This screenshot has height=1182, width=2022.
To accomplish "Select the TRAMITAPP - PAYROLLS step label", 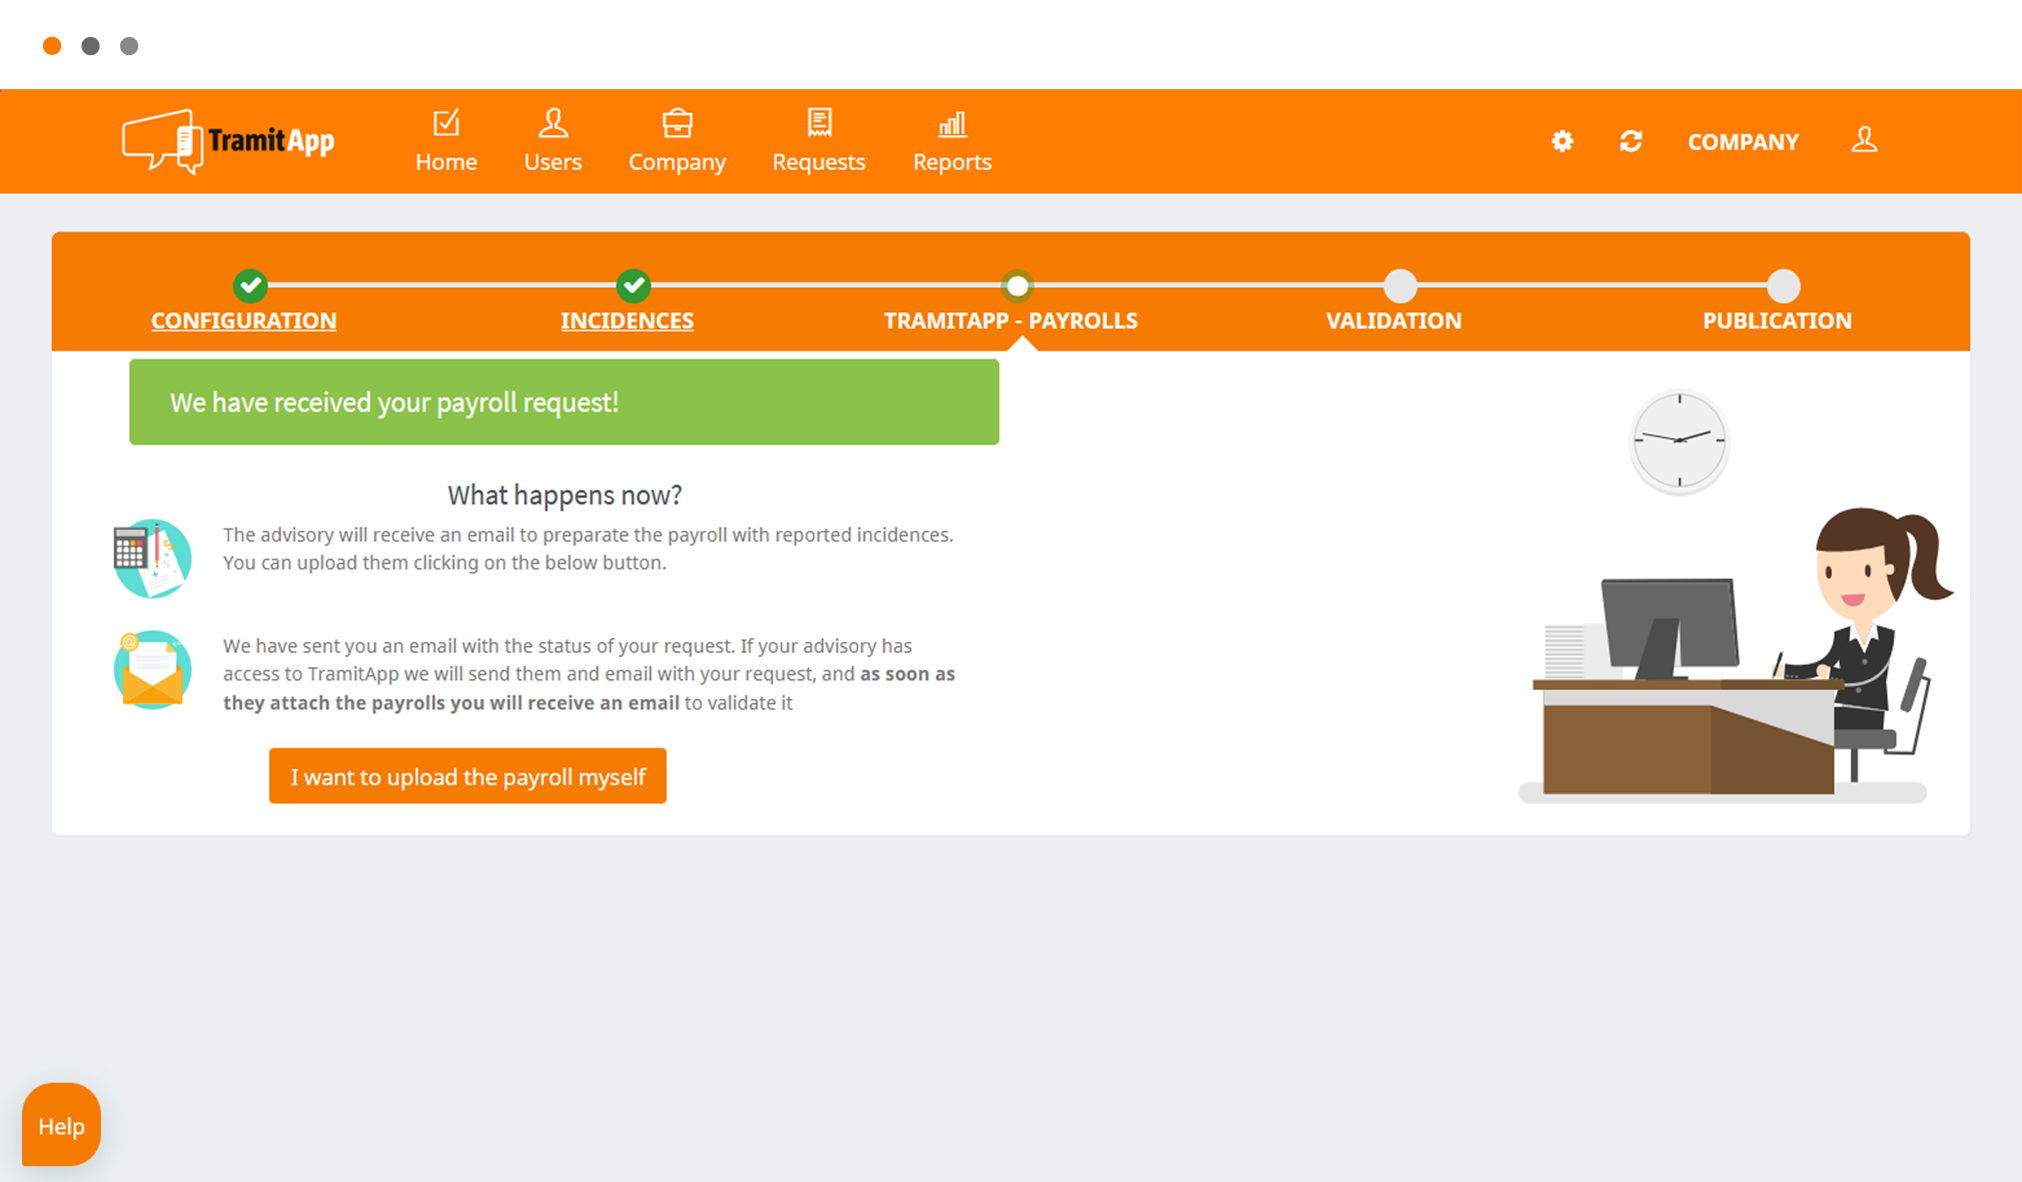I will coord(1011,321).
